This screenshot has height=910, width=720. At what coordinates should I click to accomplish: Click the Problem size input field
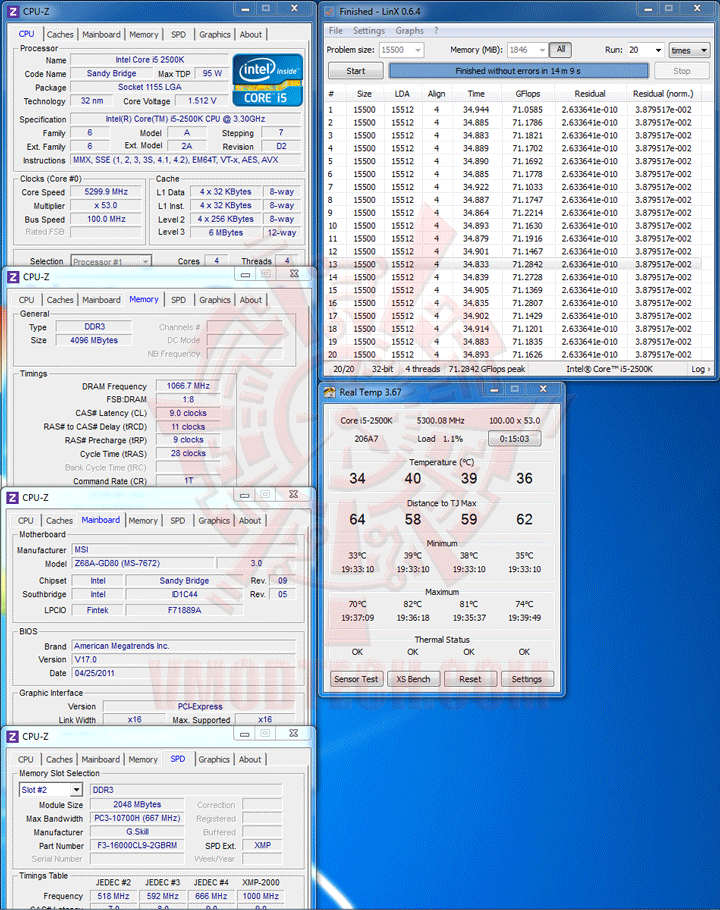point(396,50)
